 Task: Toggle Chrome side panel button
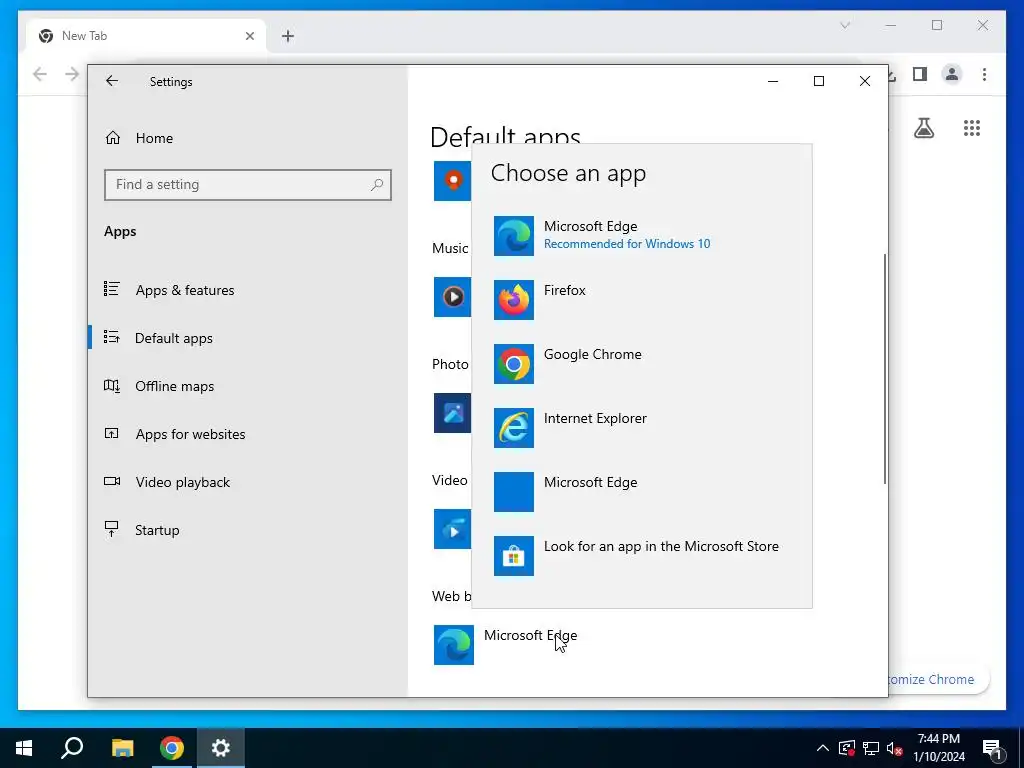click(920, 74)
